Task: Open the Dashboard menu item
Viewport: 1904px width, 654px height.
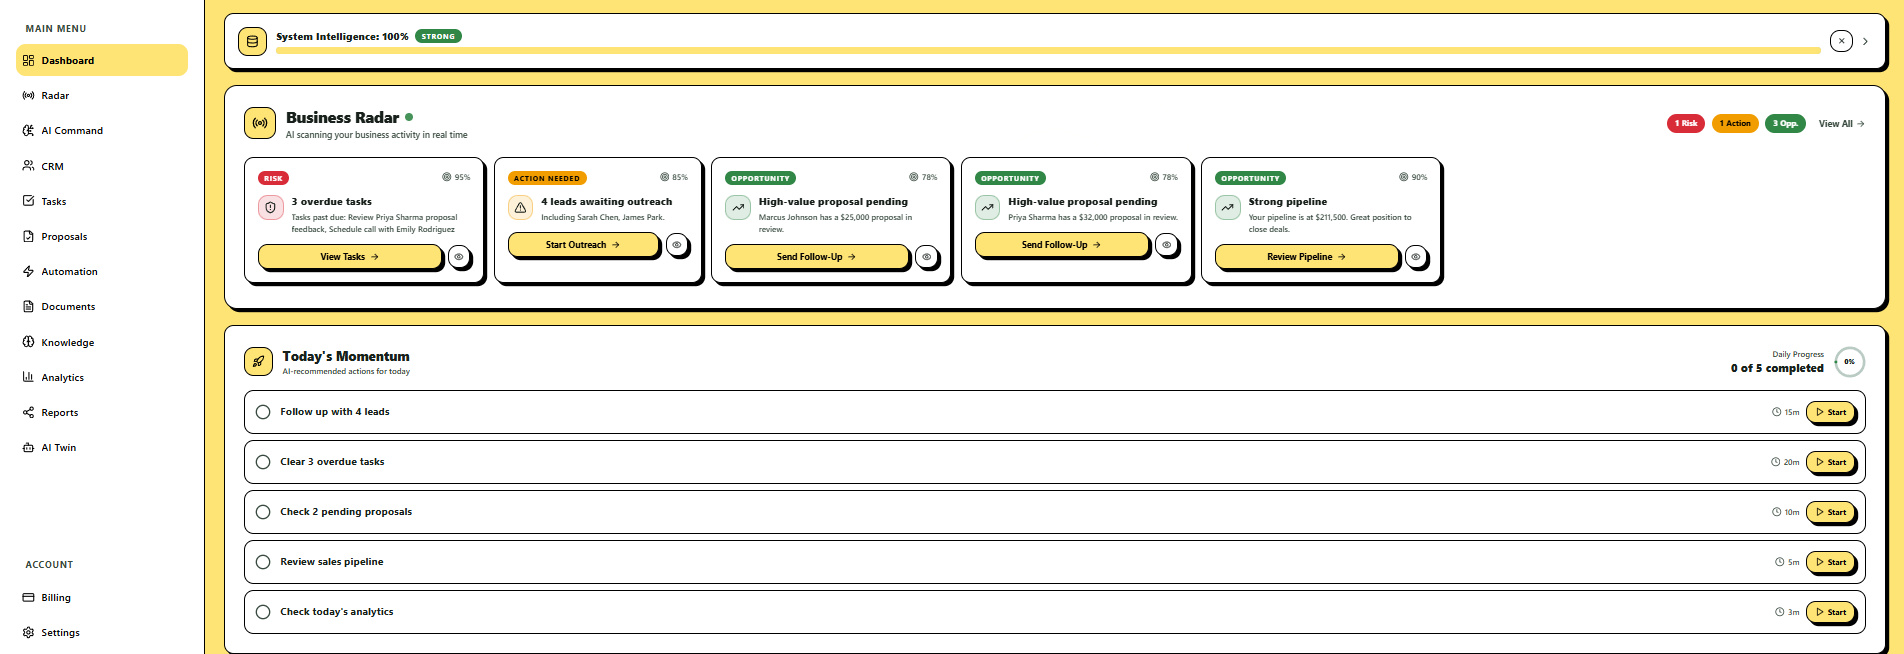Action: [102, 60]
